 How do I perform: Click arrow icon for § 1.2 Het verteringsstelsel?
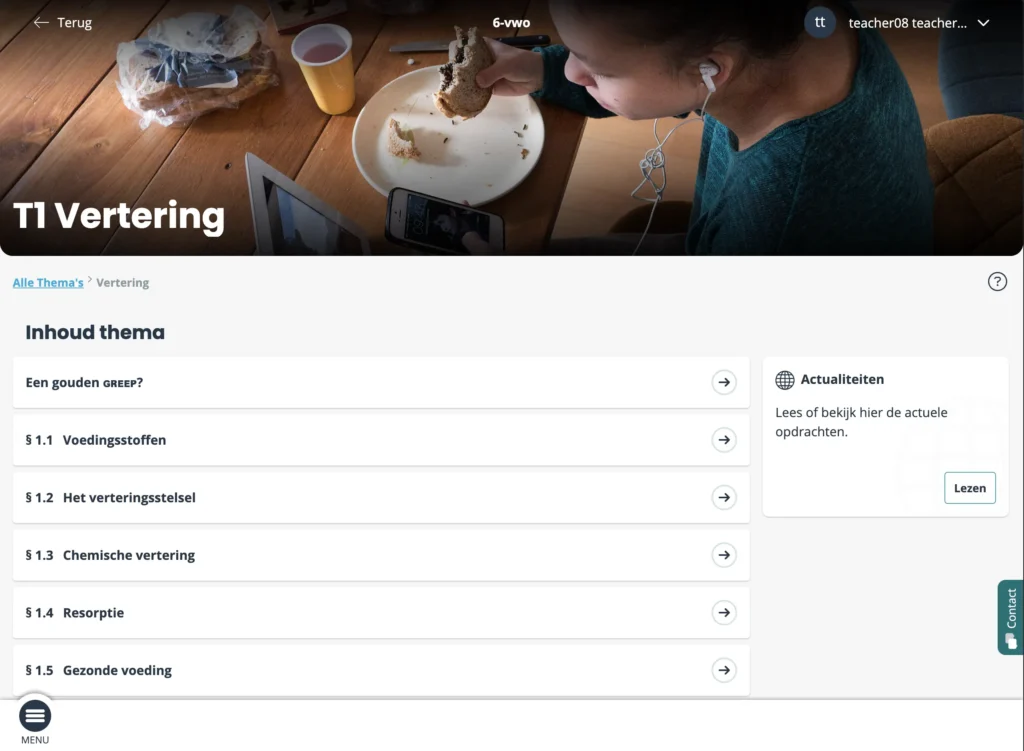click(x=724, y=497)
